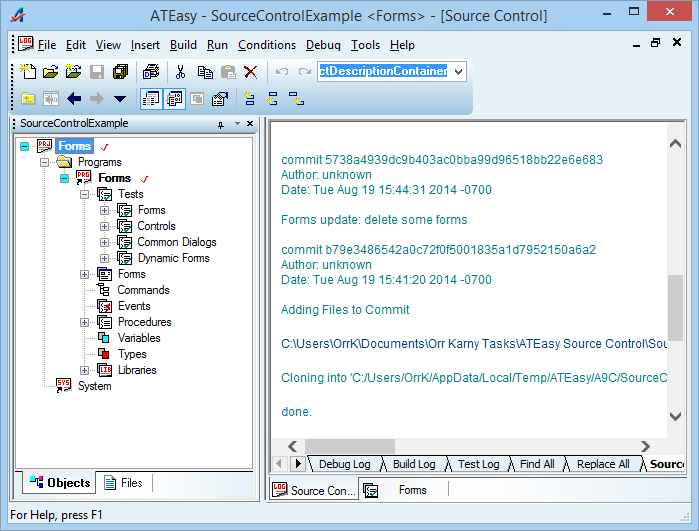This screenshot has height=531, width=699.
Task: Click the Insert object below toolbar icon
Action: [x=296, y=99]
